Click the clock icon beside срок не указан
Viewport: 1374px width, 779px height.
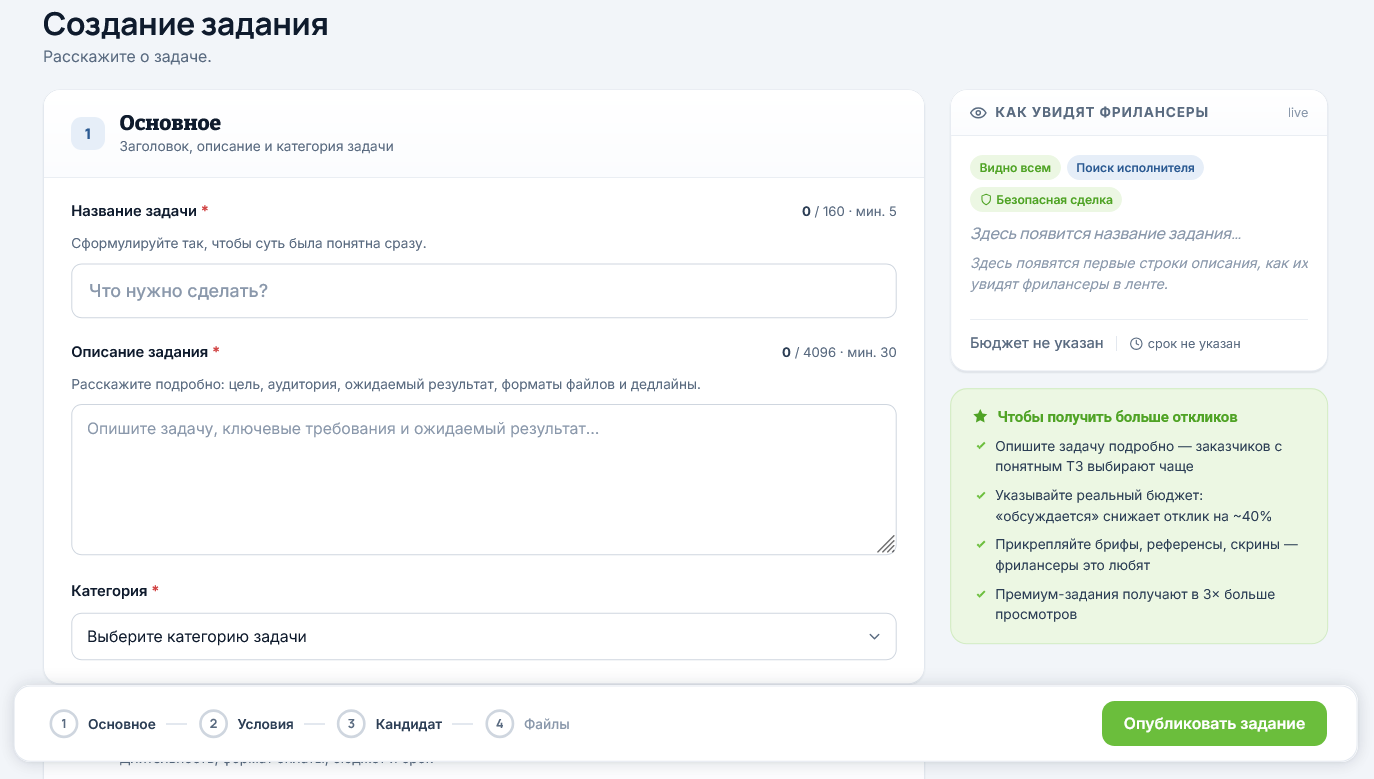1136,344
